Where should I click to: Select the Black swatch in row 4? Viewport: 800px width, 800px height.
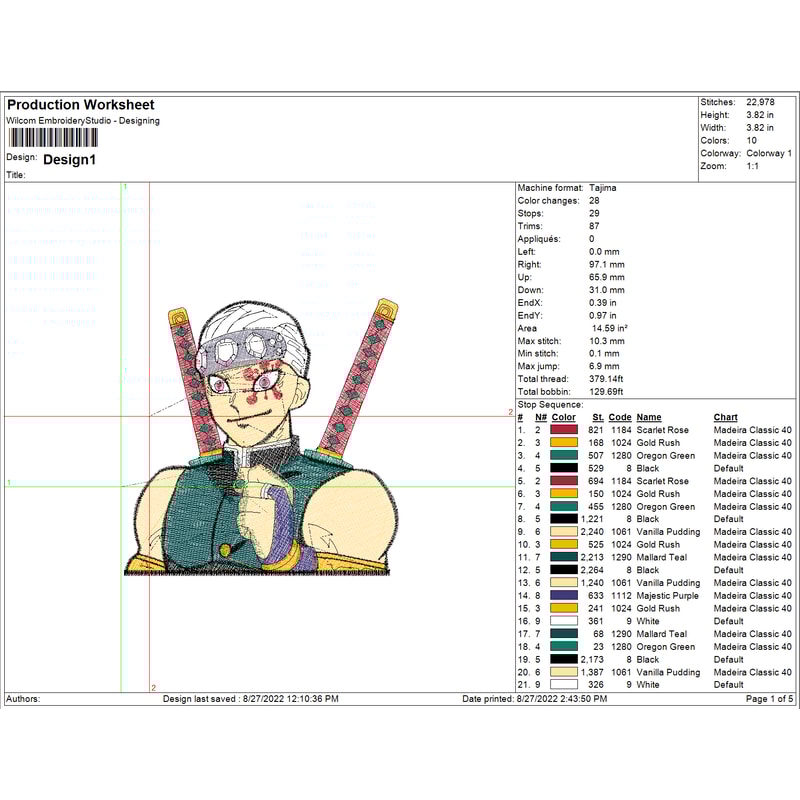(x=564, y=468)
